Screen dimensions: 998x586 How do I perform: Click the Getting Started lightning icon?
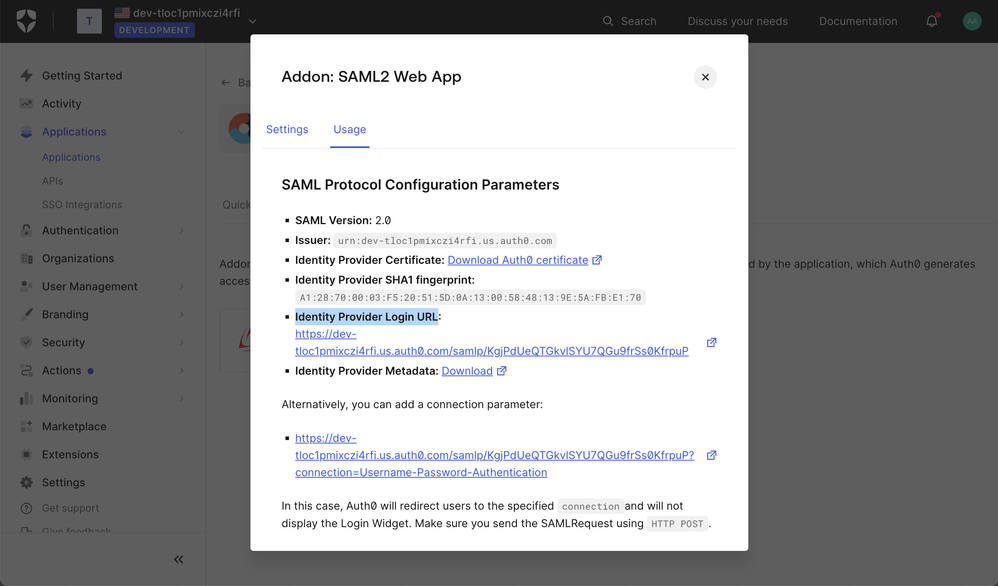tap(27, 76)
